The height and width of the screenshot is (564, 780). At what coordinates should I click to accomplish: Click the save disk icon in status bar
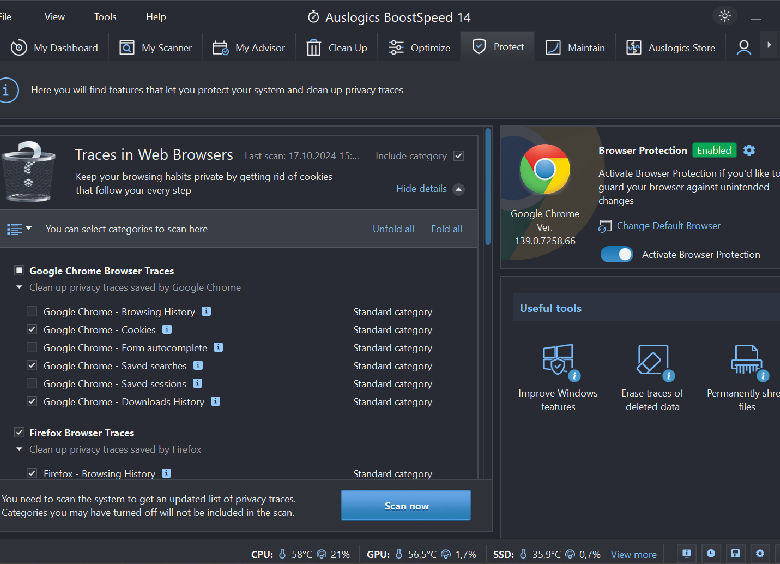[x=735, y=554]
